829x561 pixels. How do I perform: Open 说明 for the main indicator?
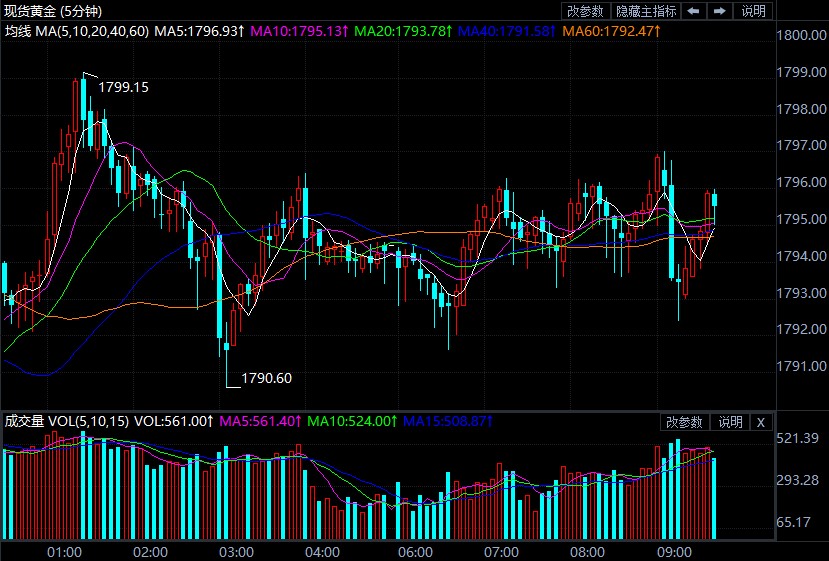point(753,11)
